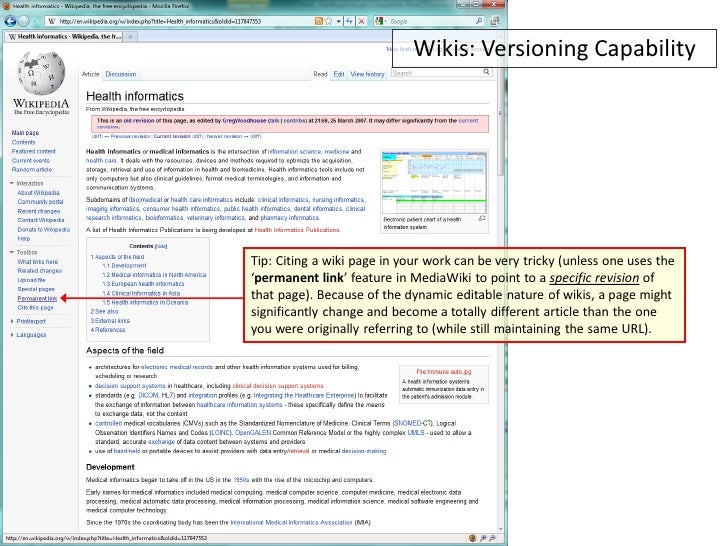The height and width of the screenshot is (546, 728).
Task: Open Cite this page link
Action: click(x=35, y=307)
